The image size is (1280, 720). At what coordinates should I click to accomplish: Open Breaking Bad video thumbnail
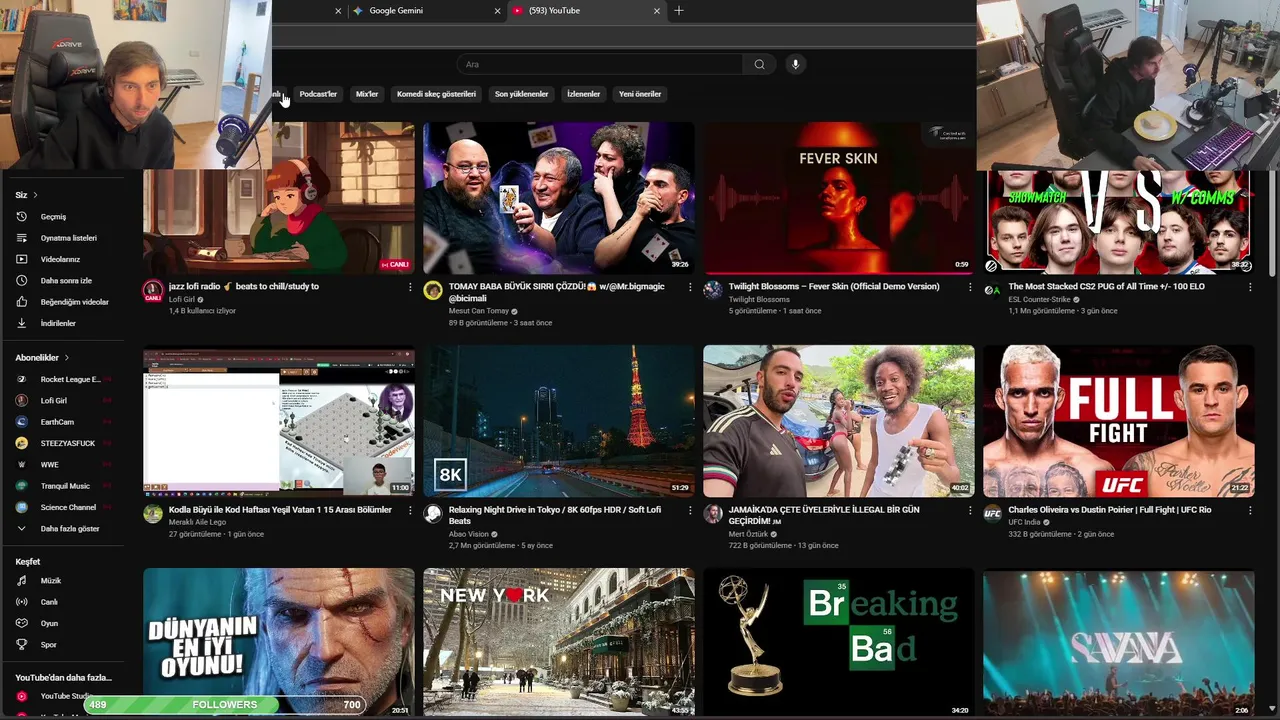839,643
